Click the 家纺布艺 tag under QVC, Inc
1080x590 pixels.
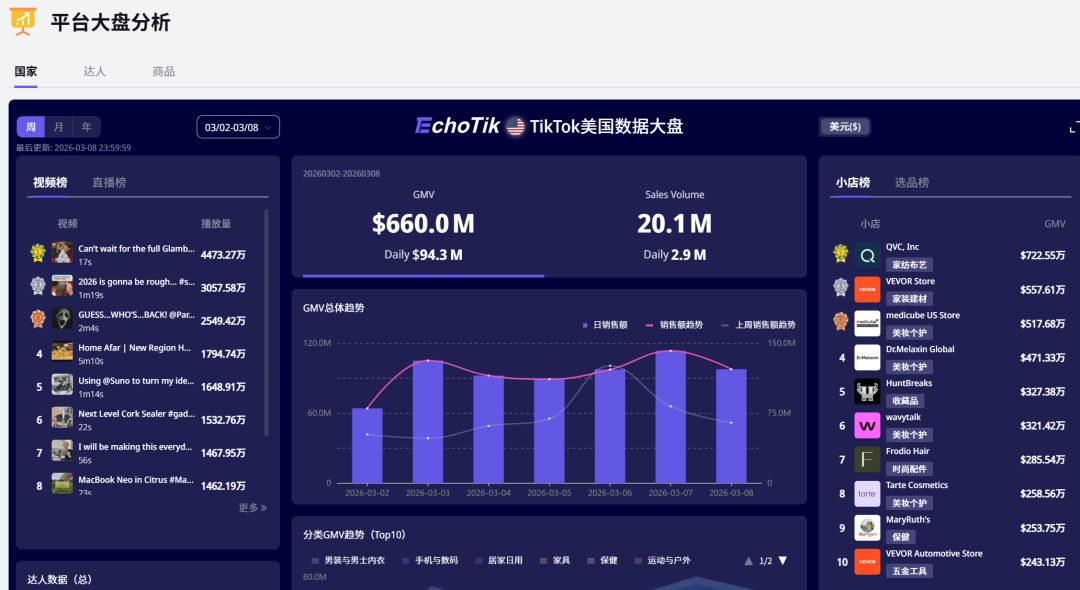[909, 264]
